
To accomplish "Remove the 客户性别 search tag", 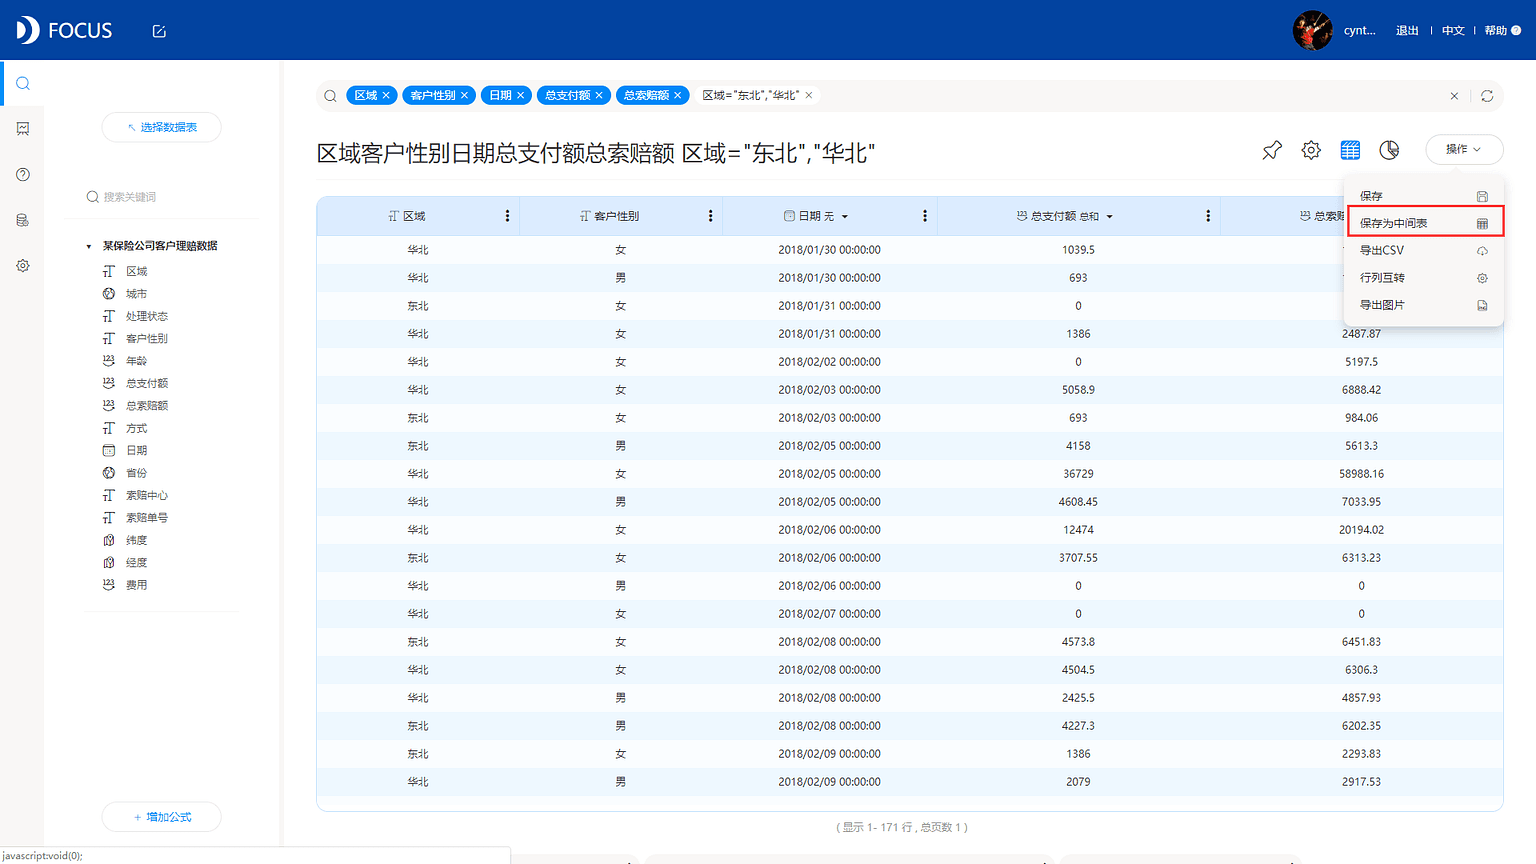I will point(464,95).
